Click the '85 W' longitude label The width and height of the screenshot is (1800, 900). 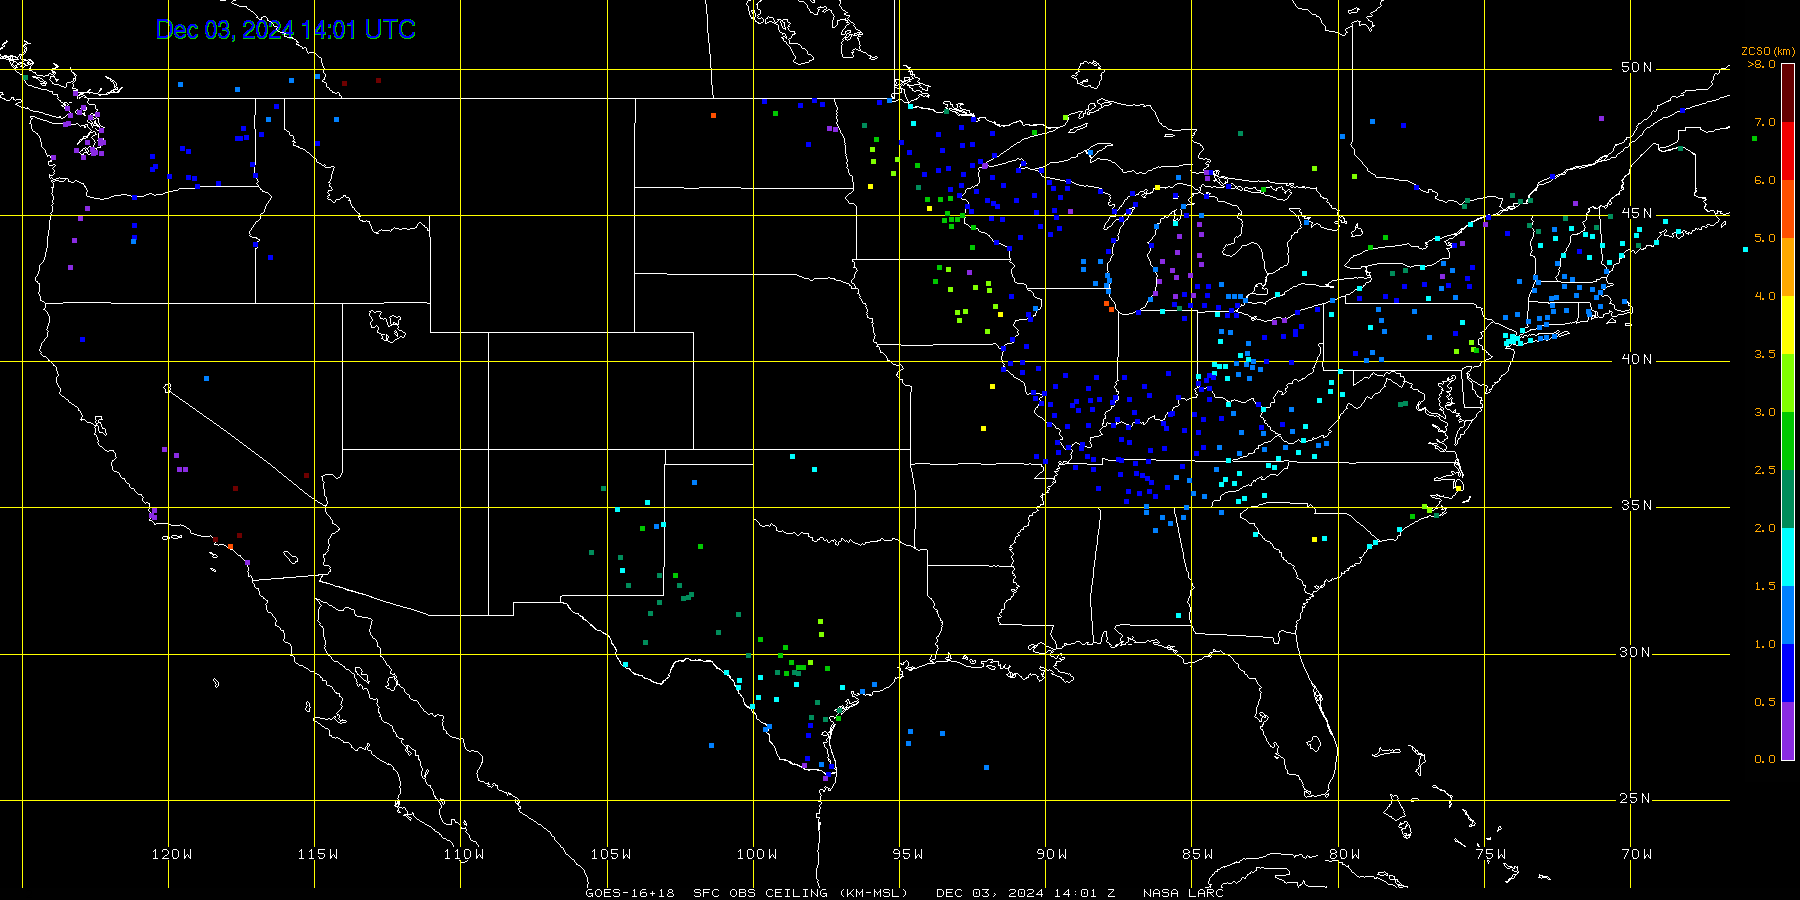pos(1198,854)
